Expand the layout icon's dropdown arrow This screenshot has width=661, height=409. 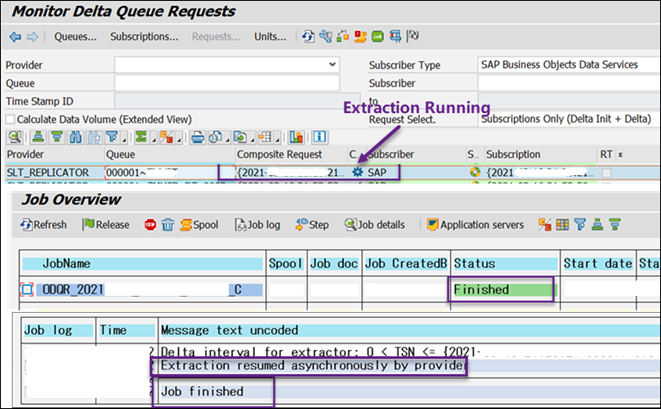pos(277,139)
